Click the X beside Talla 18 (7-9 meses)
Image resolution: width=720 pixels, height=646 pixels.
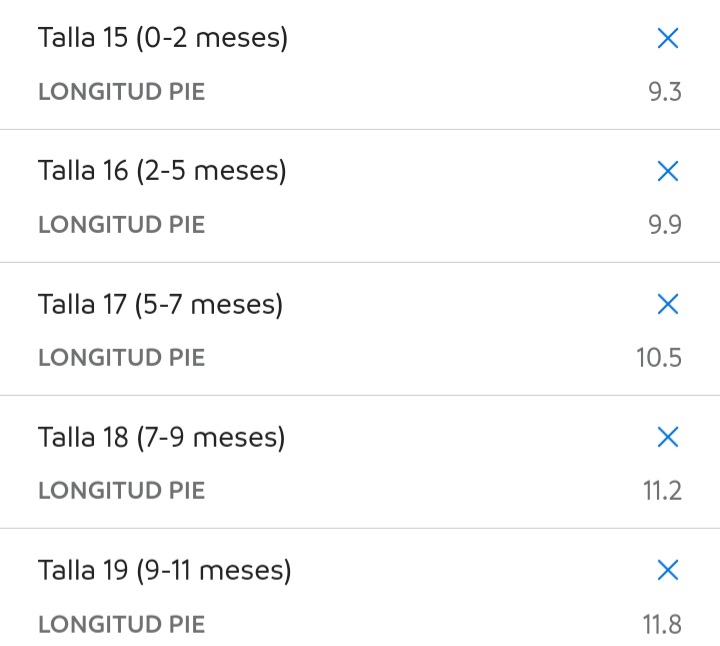(668, 438)
